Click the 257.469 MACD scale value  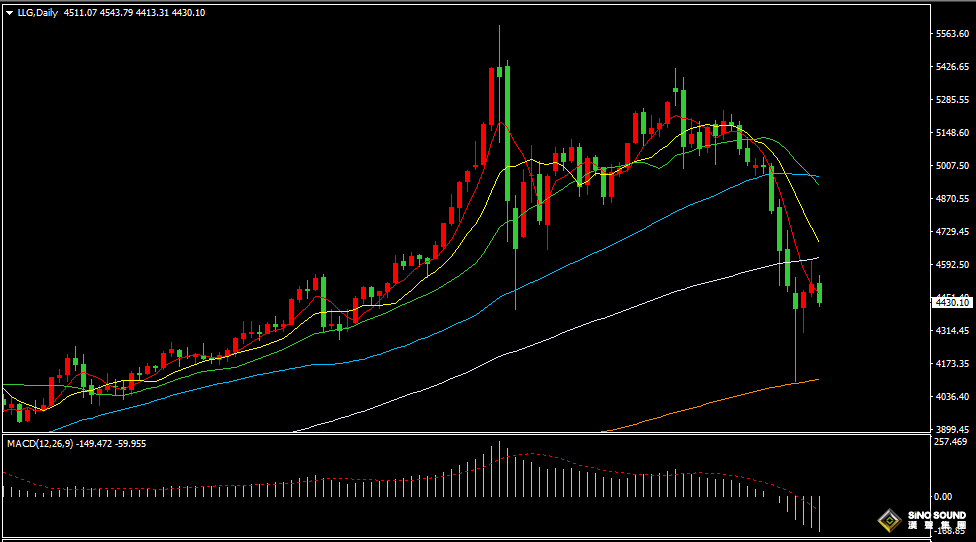coord(950,441)
